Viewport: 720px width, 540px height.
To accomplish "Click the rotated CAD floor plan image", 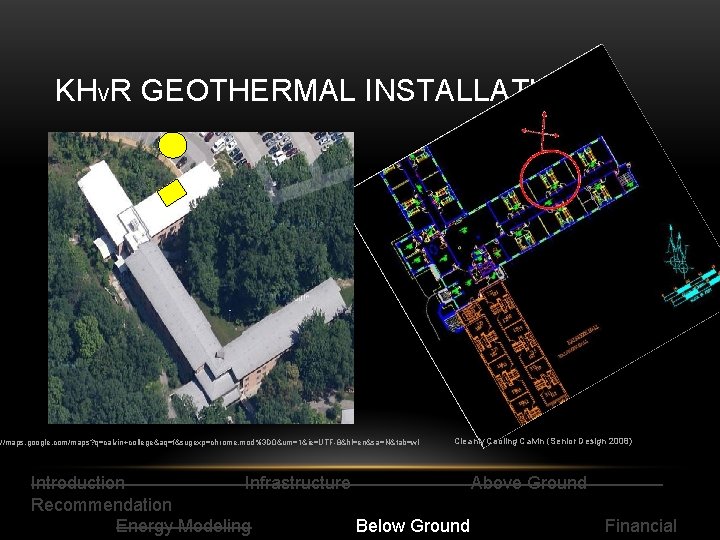I will (537, 246).
